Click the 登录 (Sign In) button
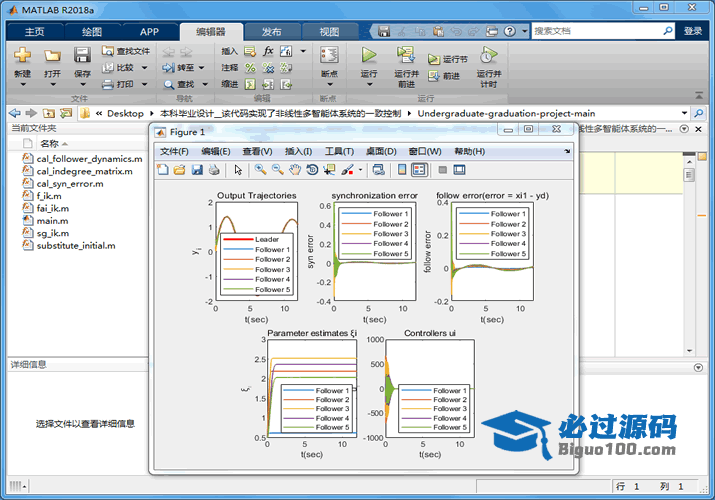The width and height of the screenshot is (715, 500). point(693,31)
